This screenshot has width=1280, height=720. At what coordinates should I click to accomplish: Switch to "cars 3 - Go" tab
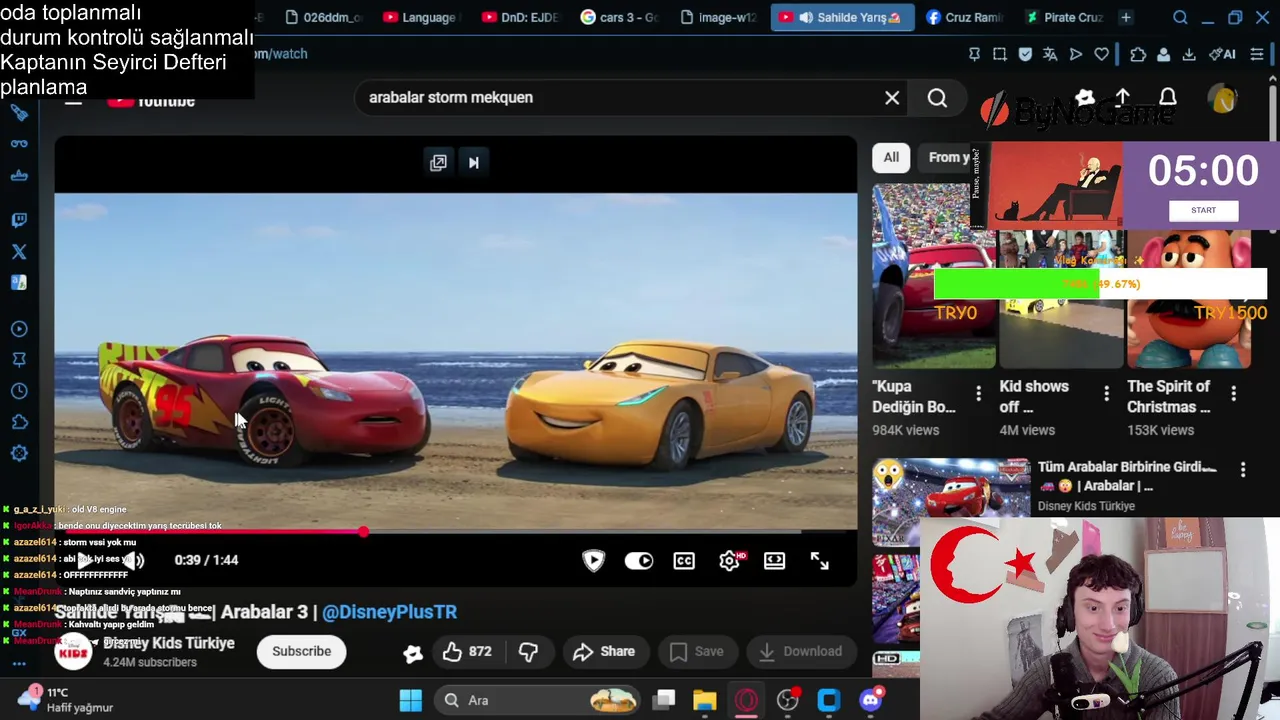pos(617,17)
